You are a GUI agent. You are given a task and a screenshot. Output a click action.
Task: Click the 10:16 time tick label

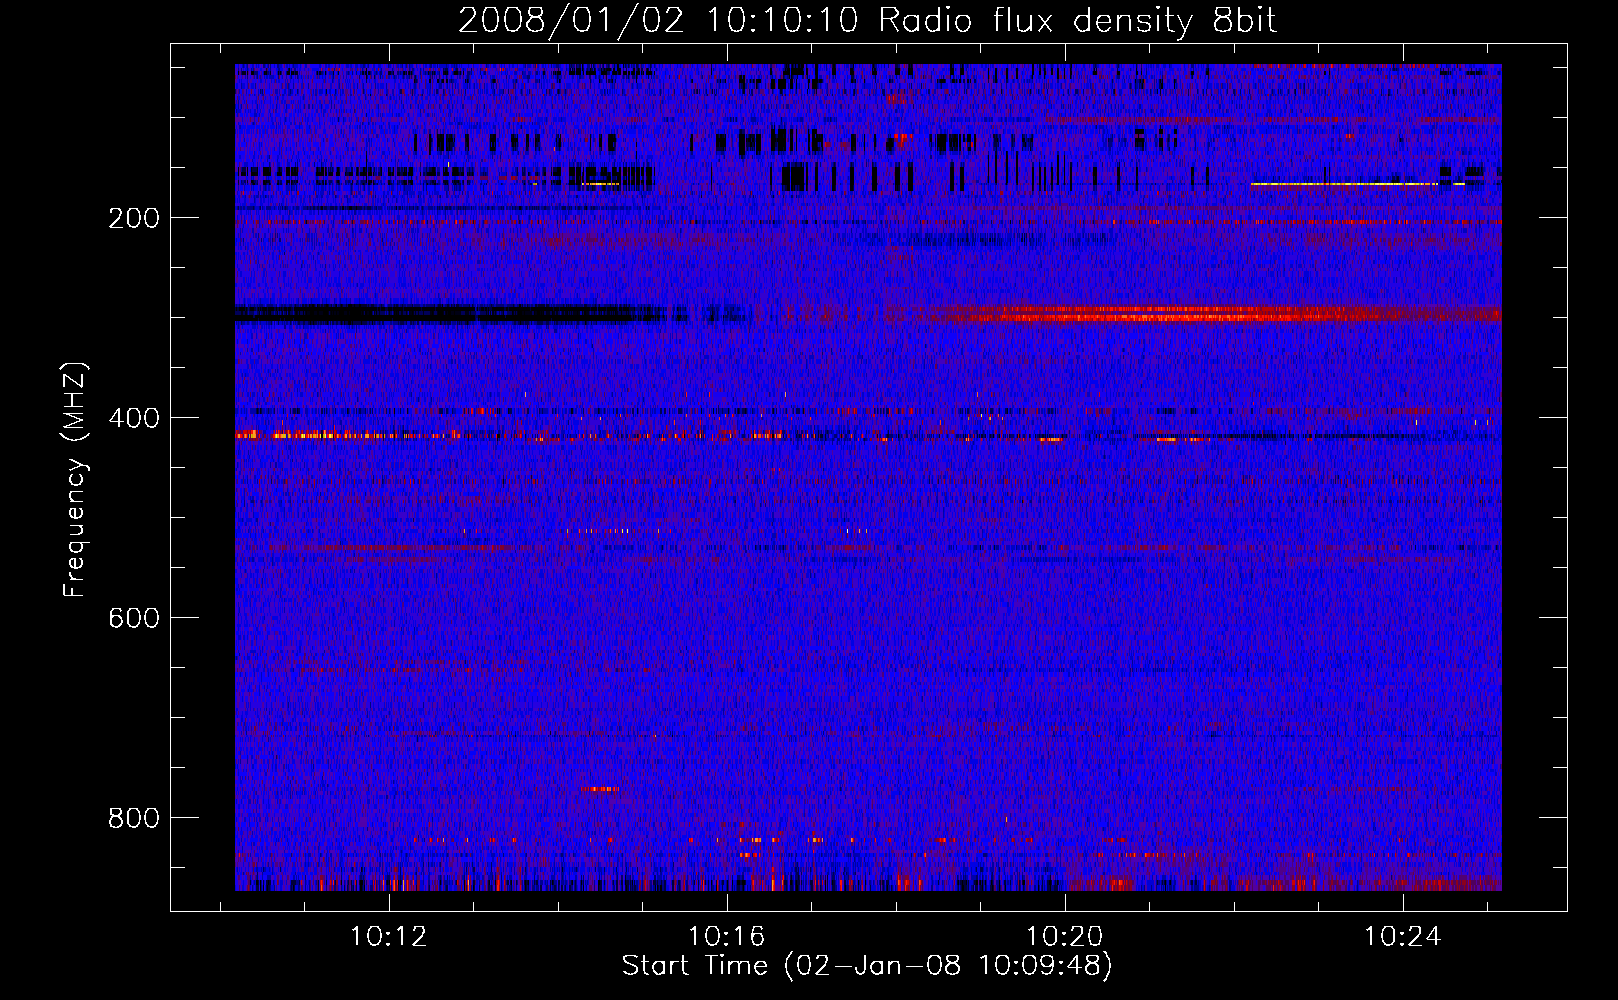click(727, 937)
